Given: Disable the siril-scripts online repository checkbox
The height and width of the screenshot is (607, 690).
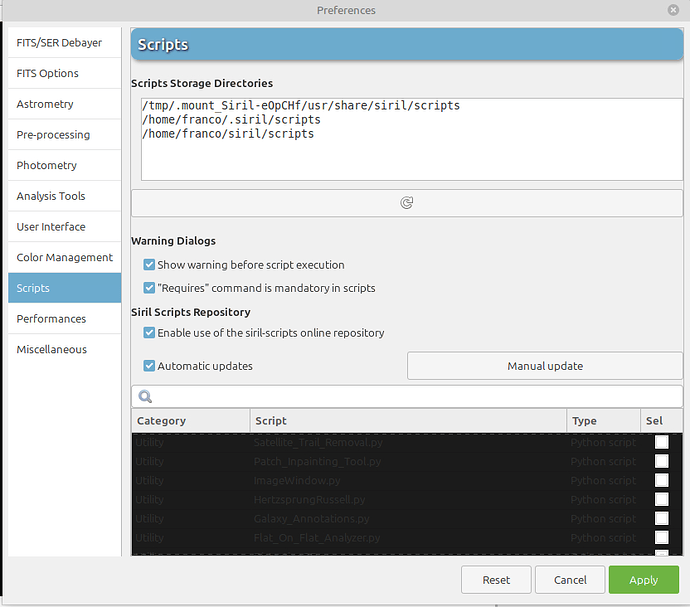Looking at the screenshot, I should [149, 333].
